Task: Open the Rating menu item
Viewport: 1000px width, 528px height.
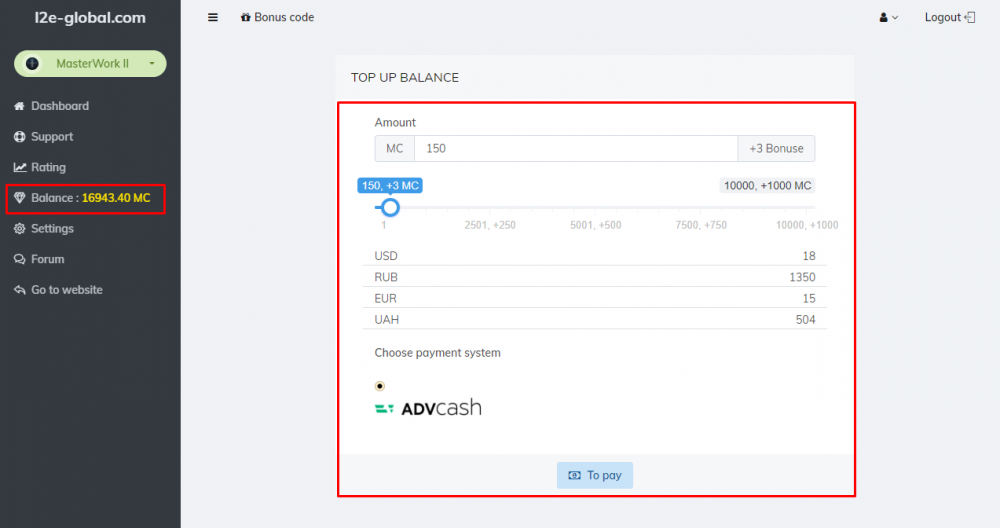Action: [x=48, y=168]
